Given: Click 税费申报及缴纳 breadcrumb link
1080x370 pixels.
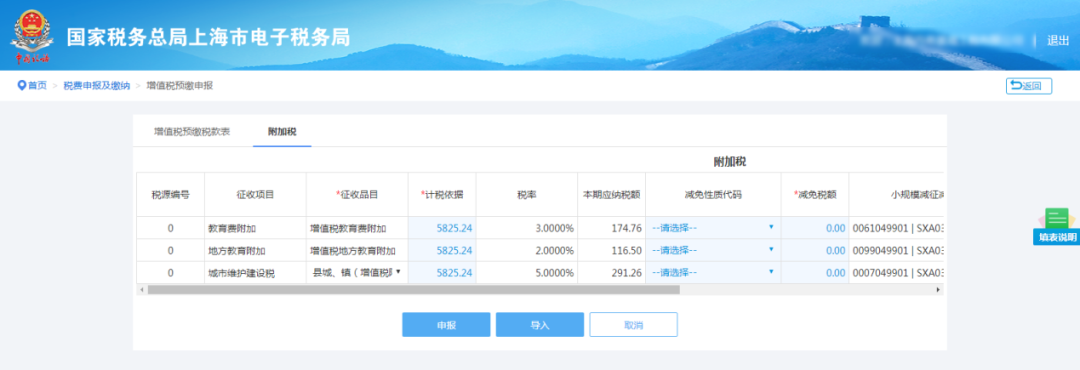Looking at the screenshot, I should click(96, 86).
